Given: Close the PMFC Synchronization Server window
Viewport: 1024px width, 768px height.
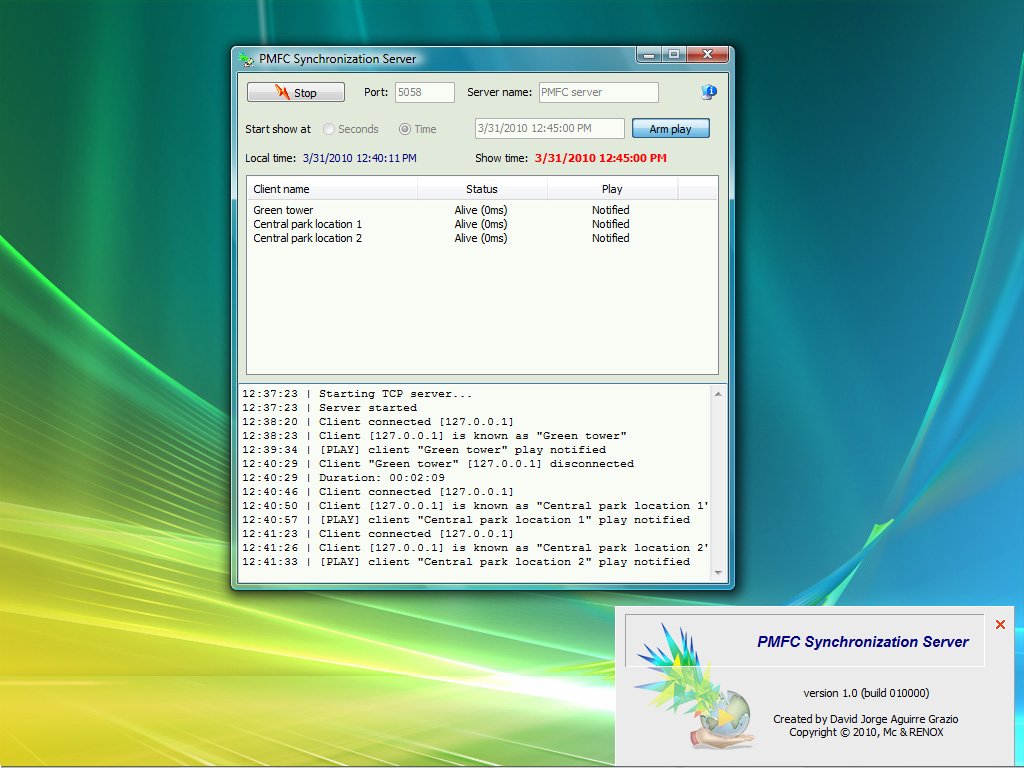Looking at the screenshot, I should 707,55.
